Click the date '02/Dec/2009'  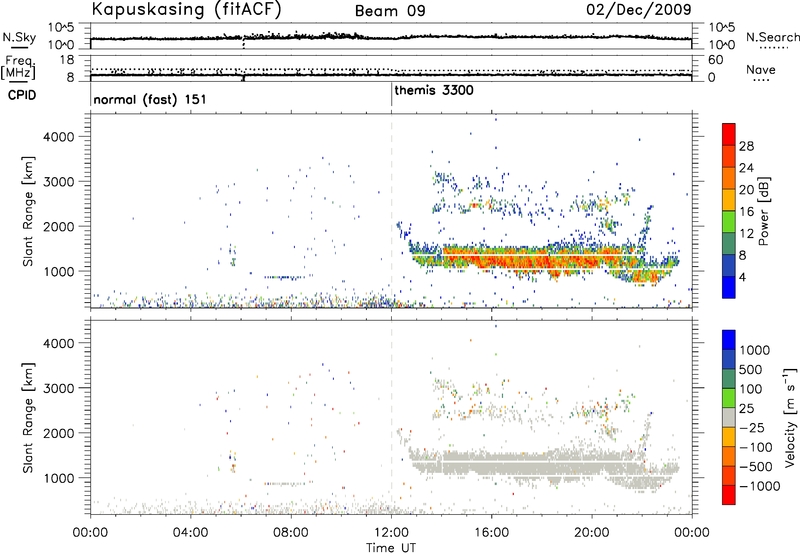(639, 9)
